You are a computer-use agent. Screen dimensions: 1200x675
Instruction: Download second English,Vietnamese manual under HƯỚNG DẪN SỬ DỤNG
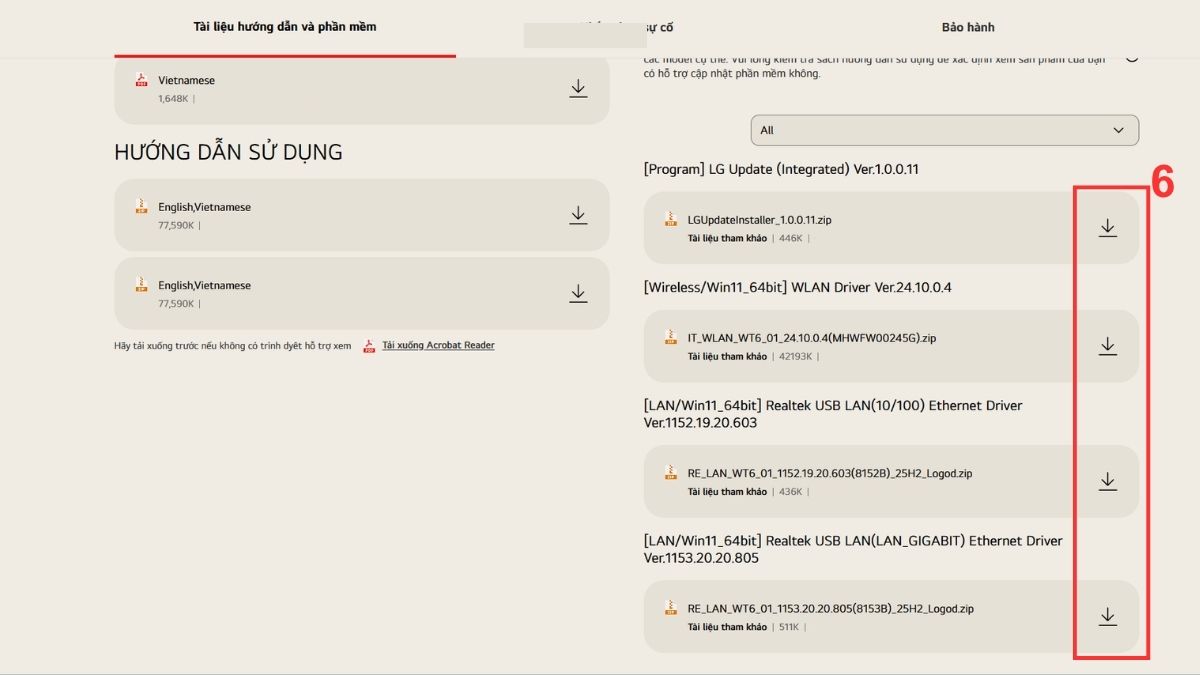(578, 293)
